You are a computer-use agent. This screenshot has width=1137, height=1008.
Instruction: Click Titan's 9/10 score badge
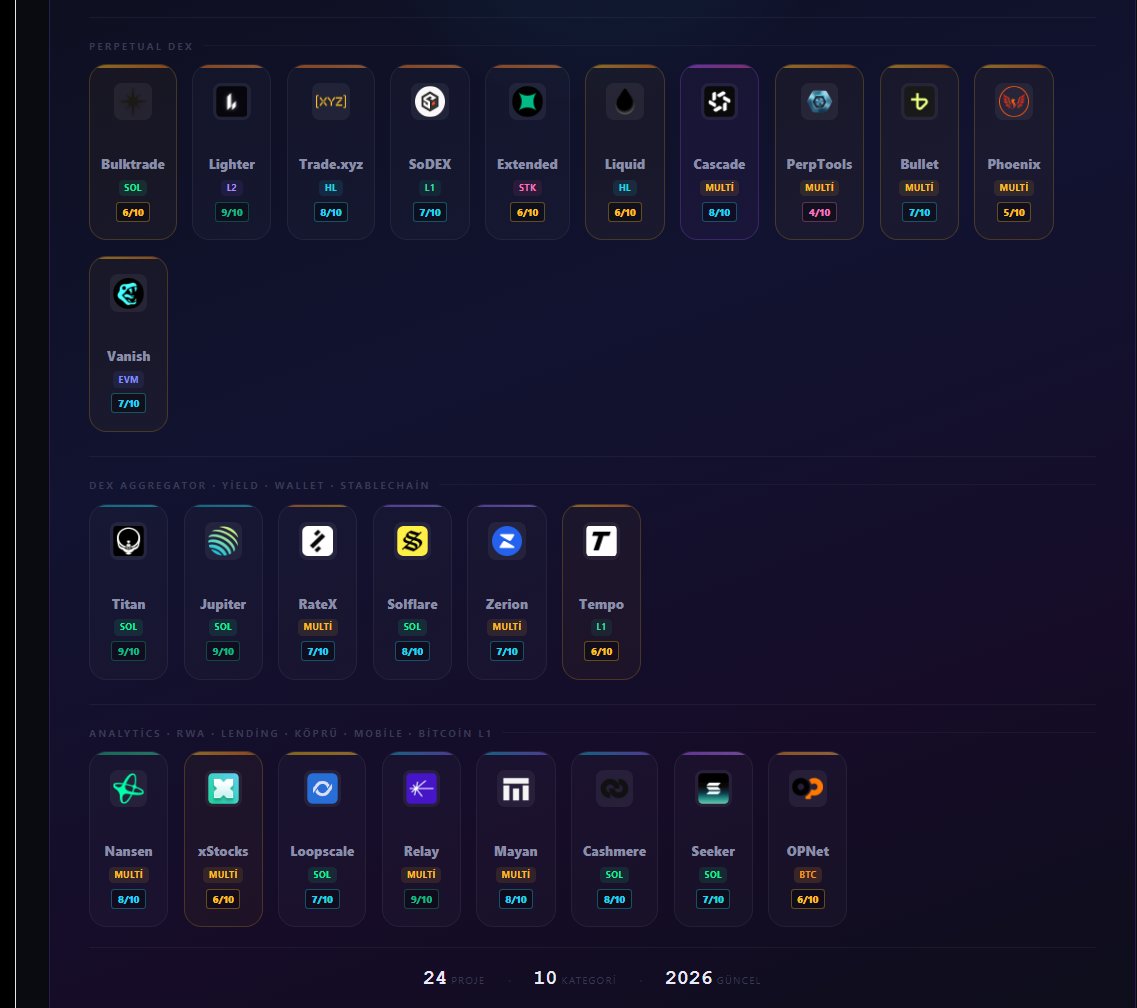tap(128, 651)
